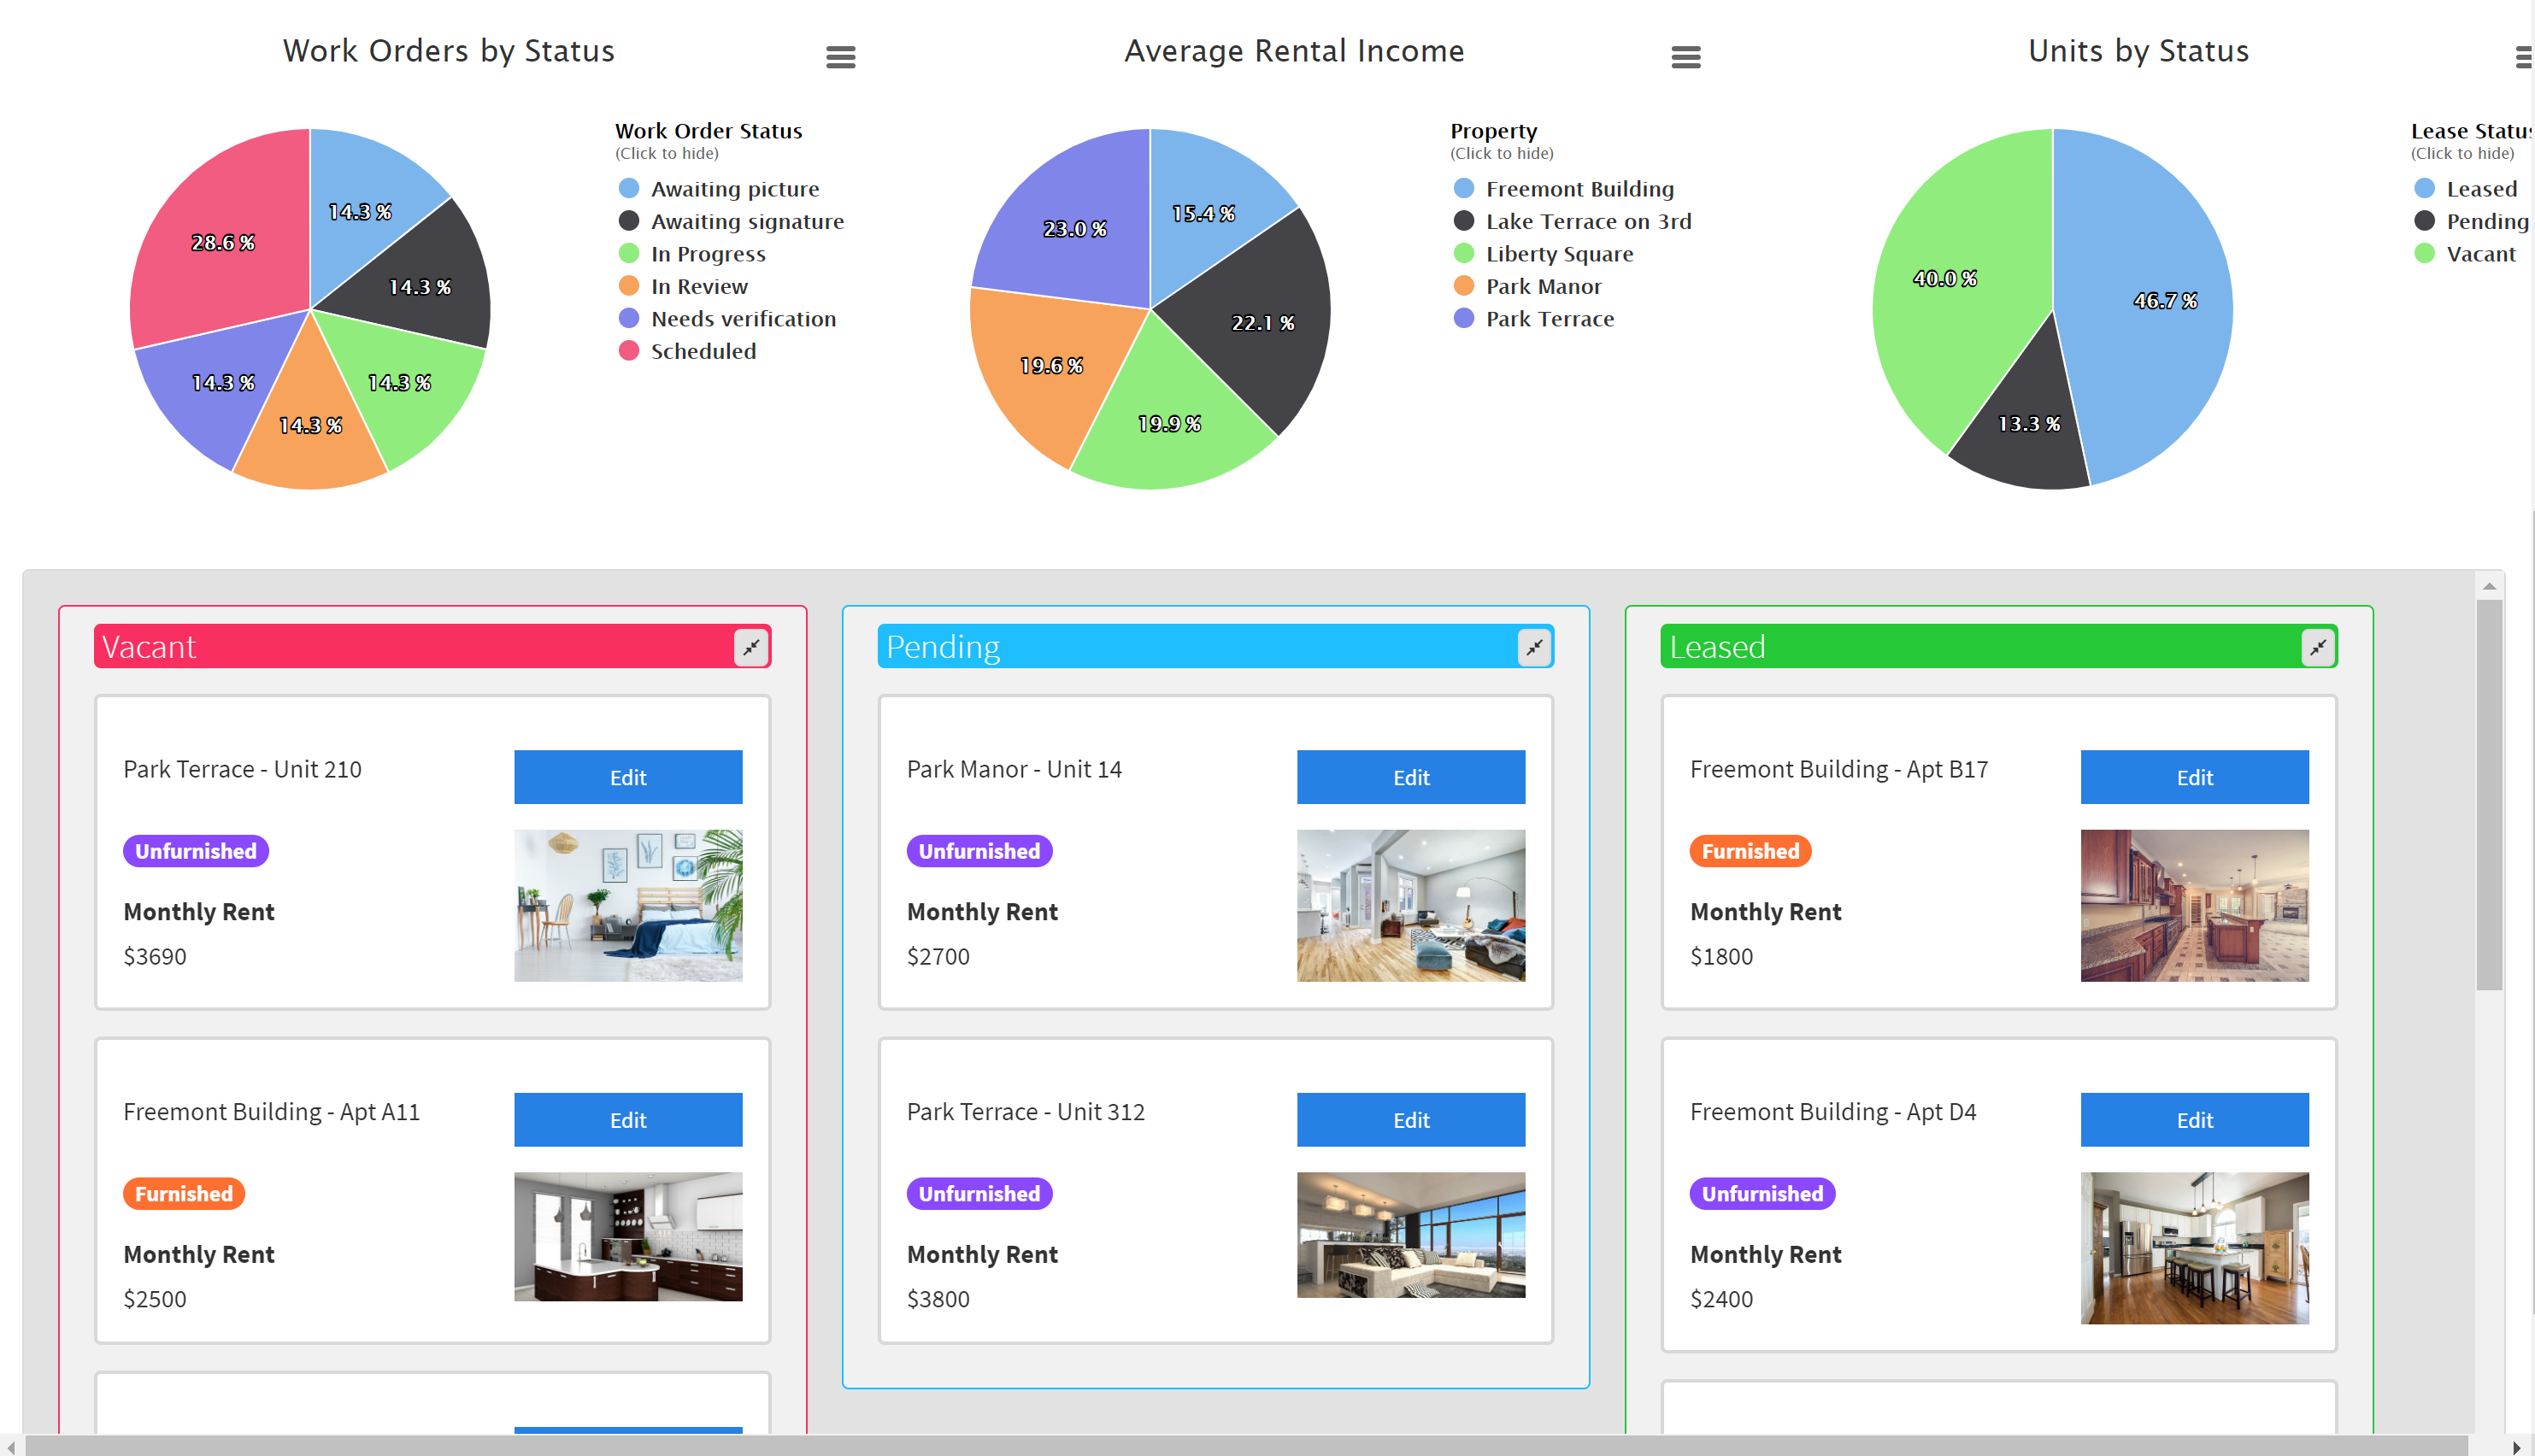
Task: Click the $3800 rent value
Action: (x=938, y=1299)
